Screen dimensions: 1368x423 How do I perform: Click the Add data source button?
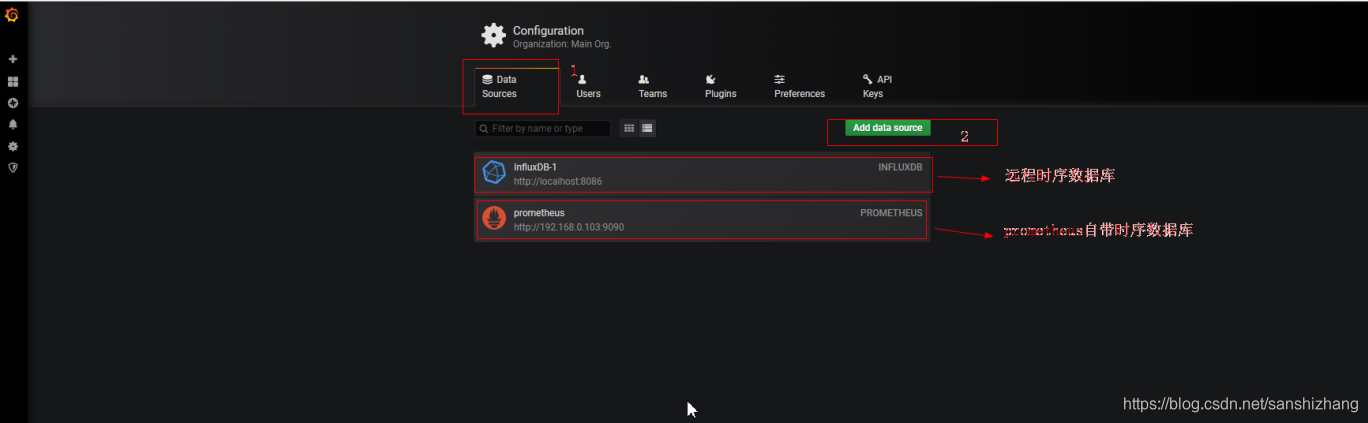888,128
